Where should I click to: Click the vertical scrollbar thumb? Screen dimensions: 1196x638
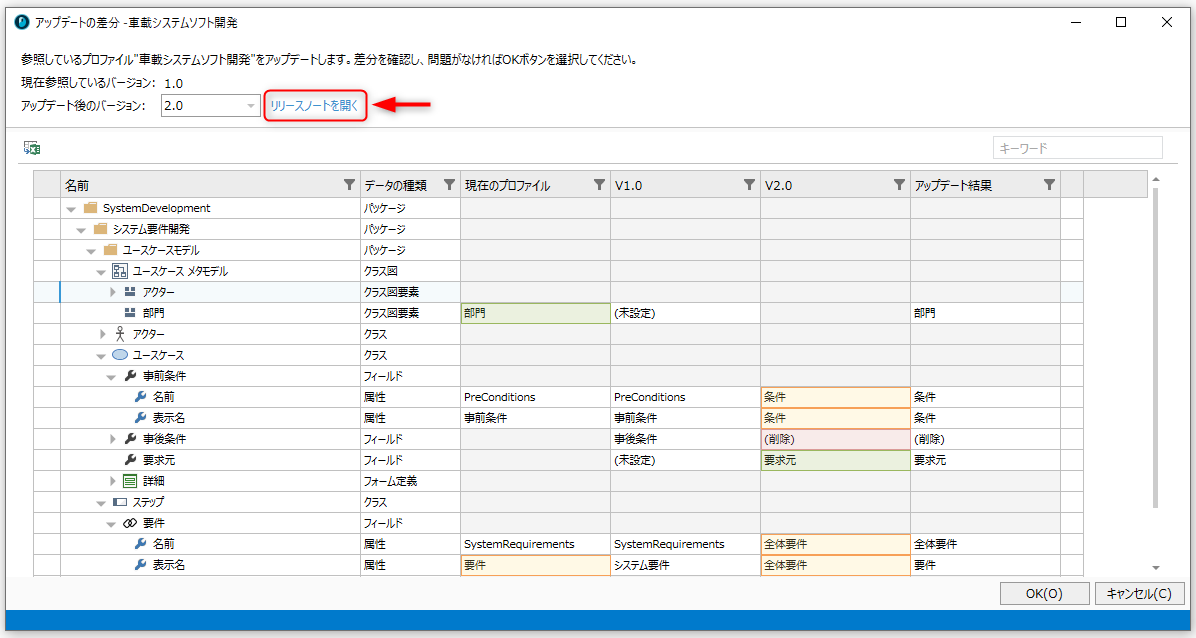click(x=1156, y=348)
